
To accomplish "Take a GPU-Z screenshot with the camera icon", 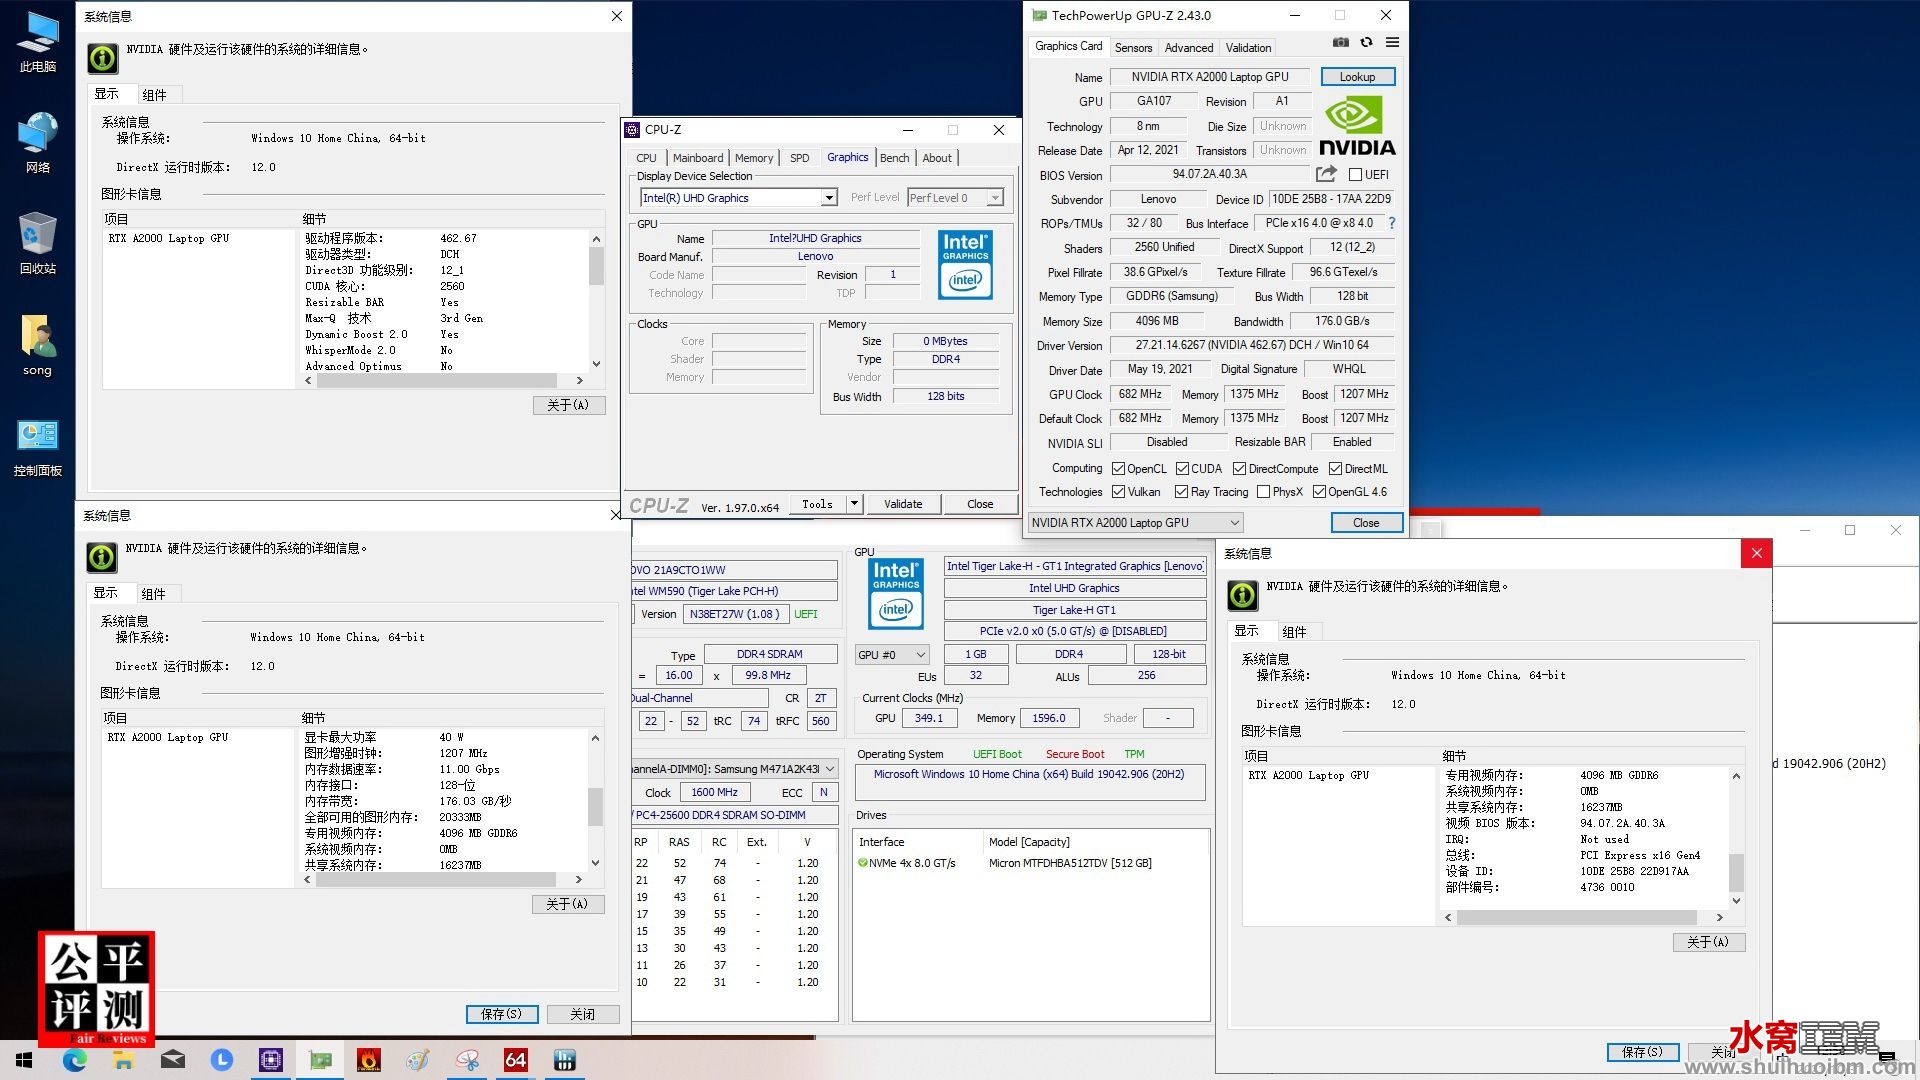I will click(1341, 42).
